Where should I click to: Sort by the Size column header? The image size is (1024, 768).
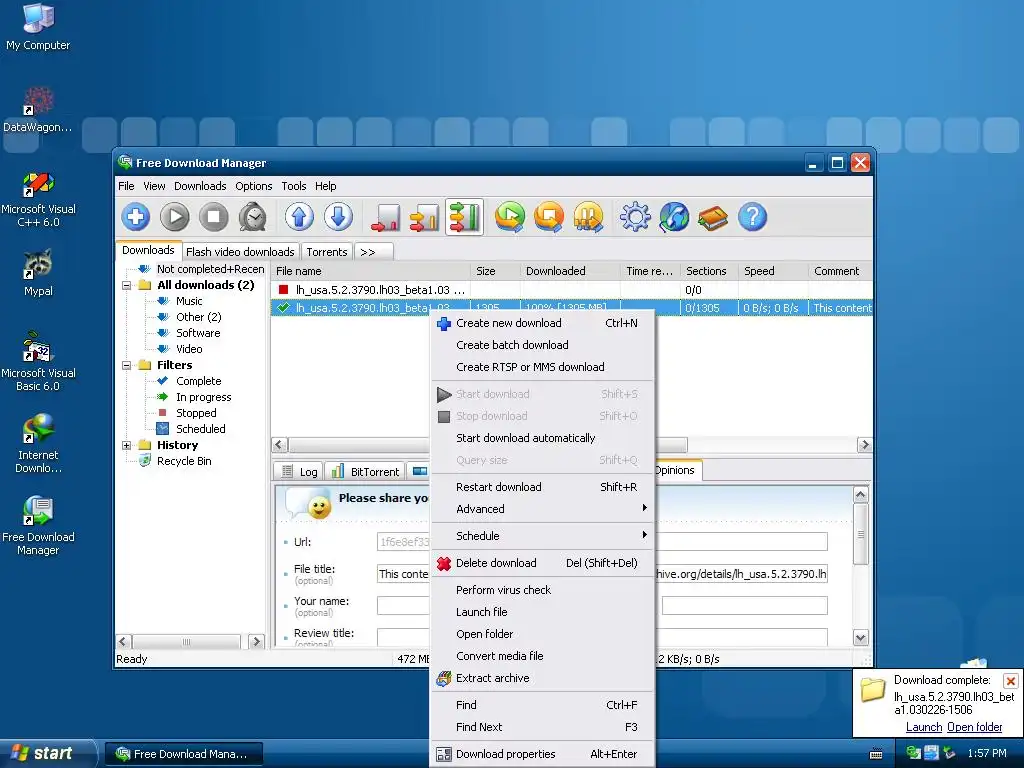(x=495, y=271)
